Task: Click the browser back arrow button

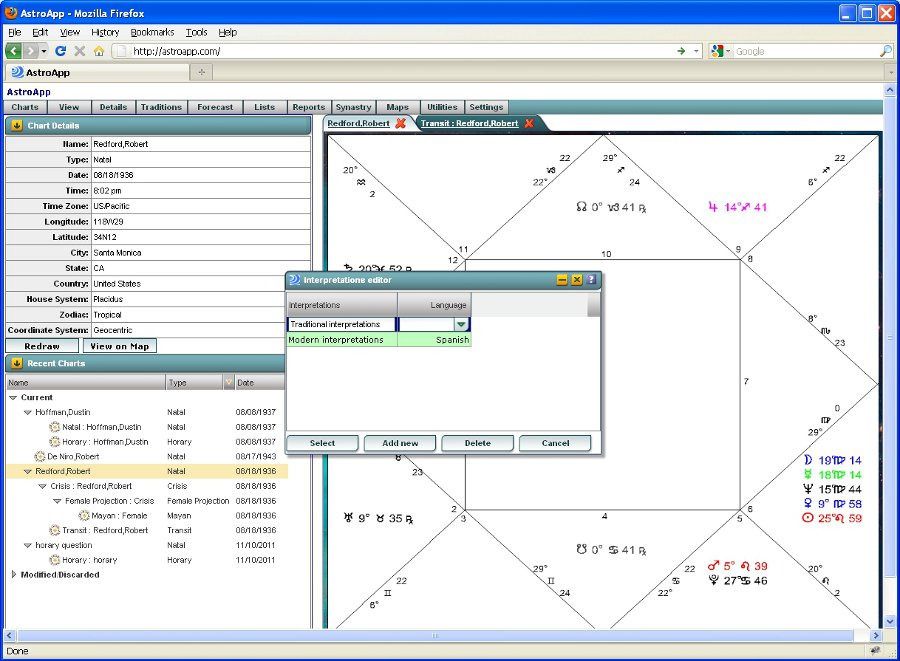Action: [x=14, y=51]
